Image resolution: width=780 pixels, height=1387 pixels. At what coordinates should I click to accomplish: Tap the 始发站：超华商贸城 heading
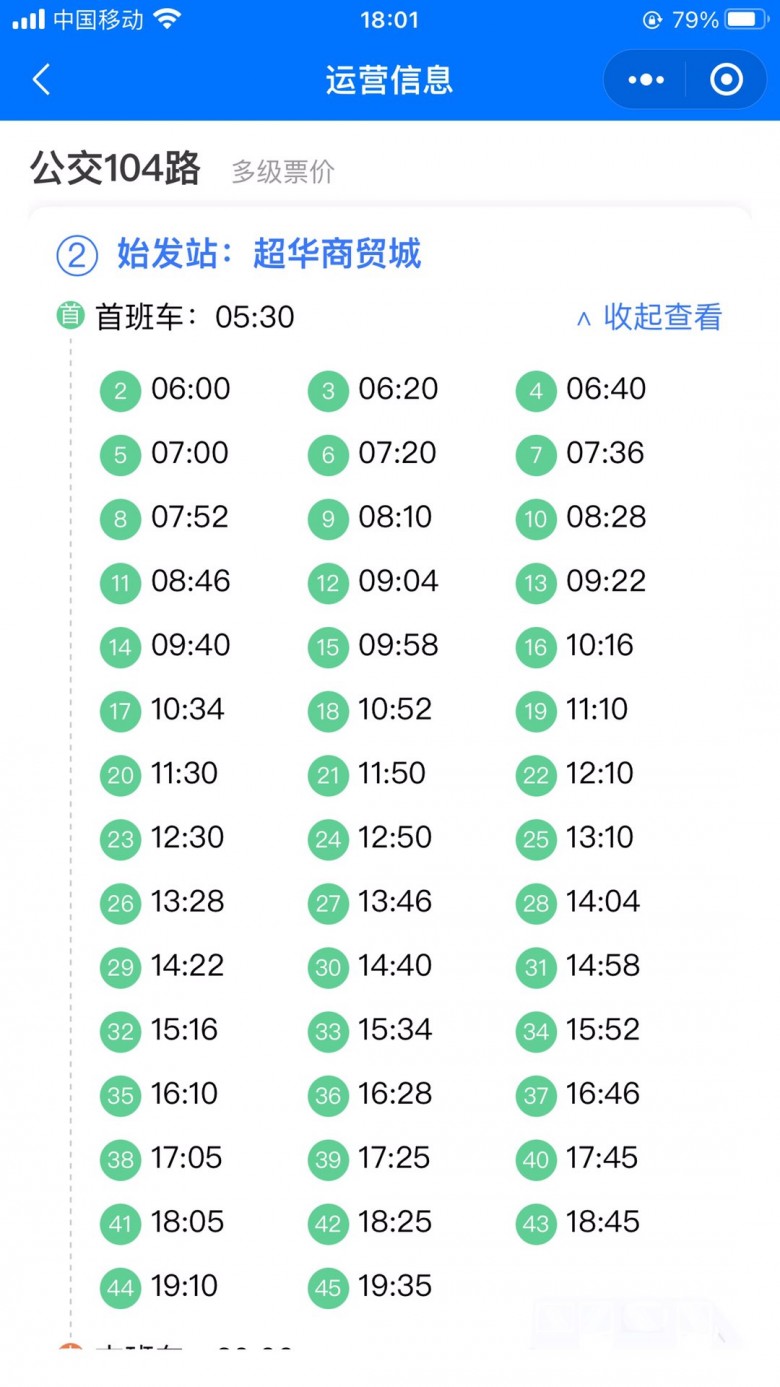tap(269, 254)
